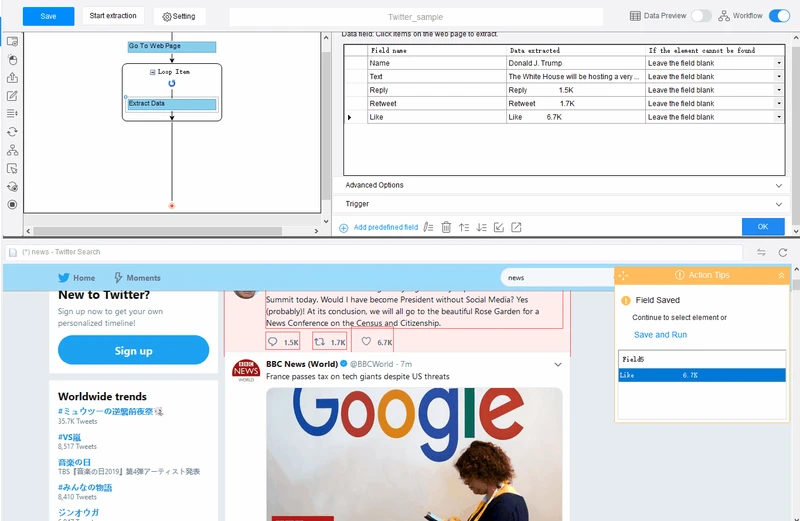The height and width of the screenshot is (521, 800).
Task: Open the Like row 'element not found' dropdown
Action: point(779,117)
